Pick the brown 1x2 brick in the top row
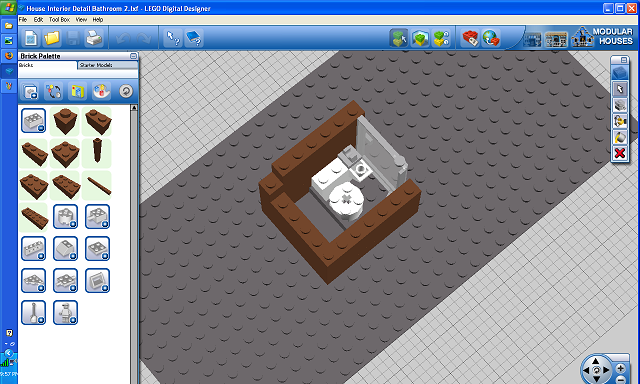The height and width of the screenshot is (384, 640). [x=97, y=121]
